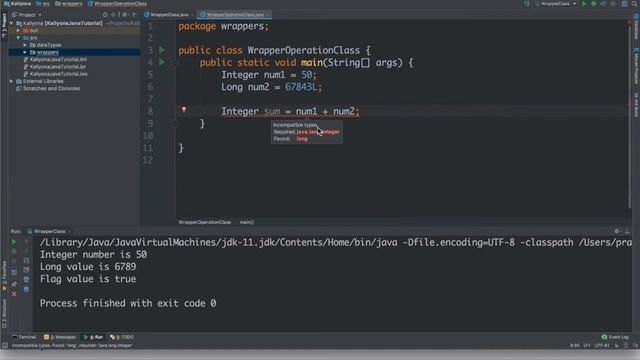Open the WrapperClass run configuration dropdown

click(556, 4)
